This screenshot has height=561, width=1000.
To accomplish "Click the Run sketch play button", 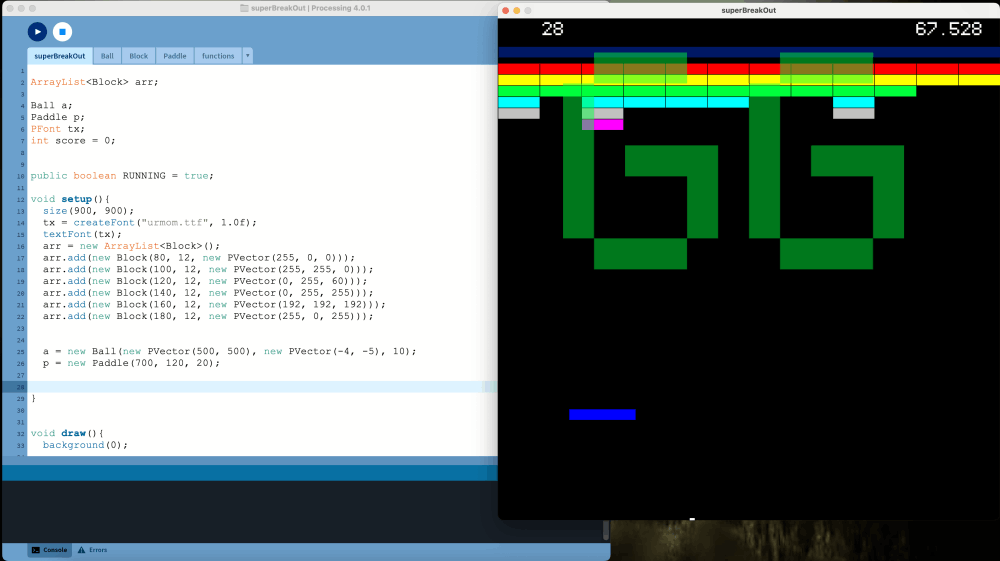I will pos(37,32).
